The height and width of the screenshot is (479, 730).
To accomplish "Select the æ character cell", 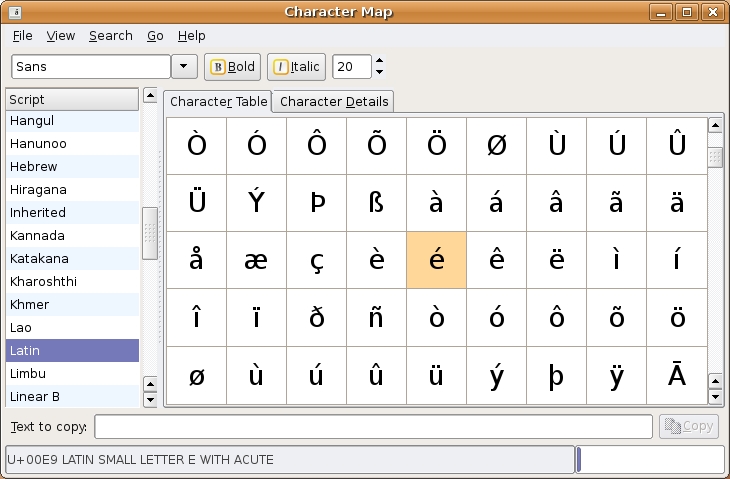I will click(256, 260).
